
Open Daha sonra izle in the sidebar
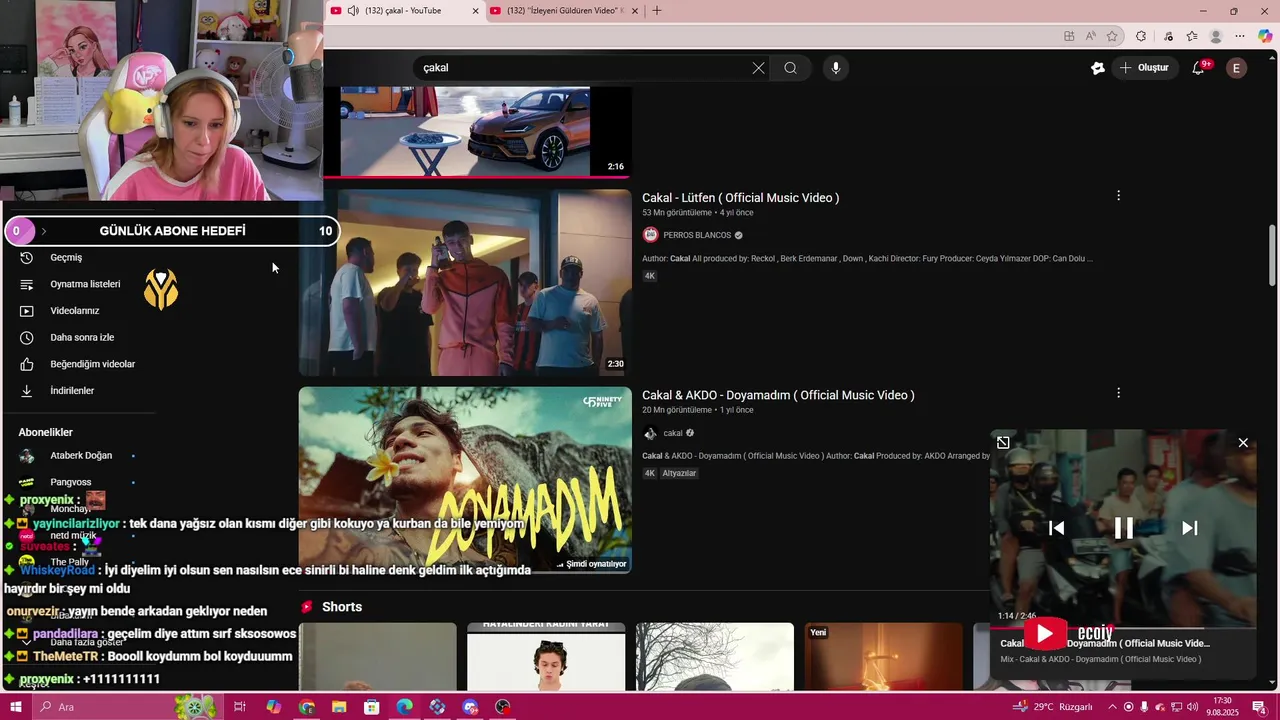(x=82, y=337)
